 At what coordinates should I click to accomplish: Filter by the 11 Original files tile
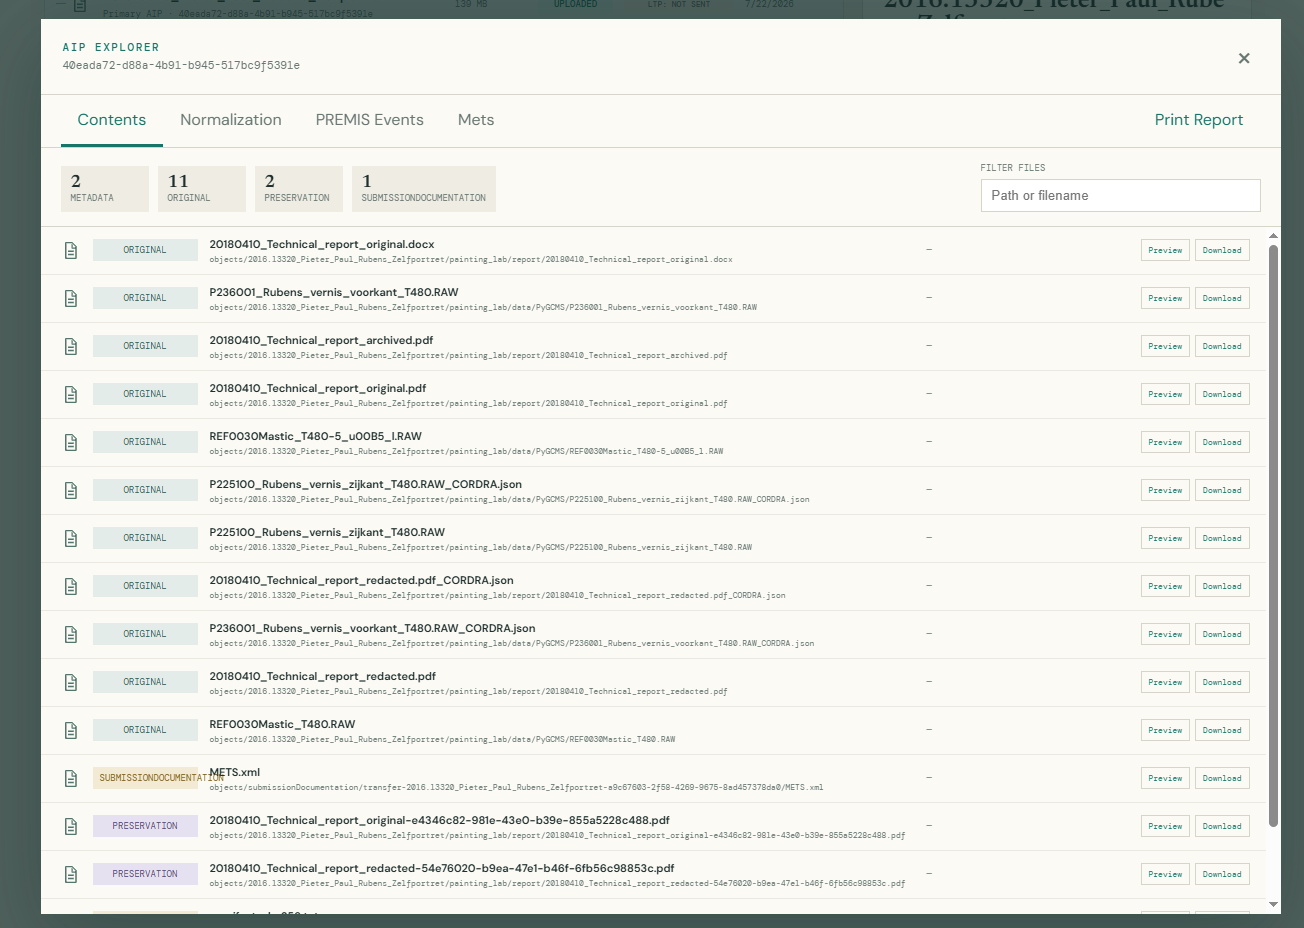pyautogui.click(x=202, y=188)
